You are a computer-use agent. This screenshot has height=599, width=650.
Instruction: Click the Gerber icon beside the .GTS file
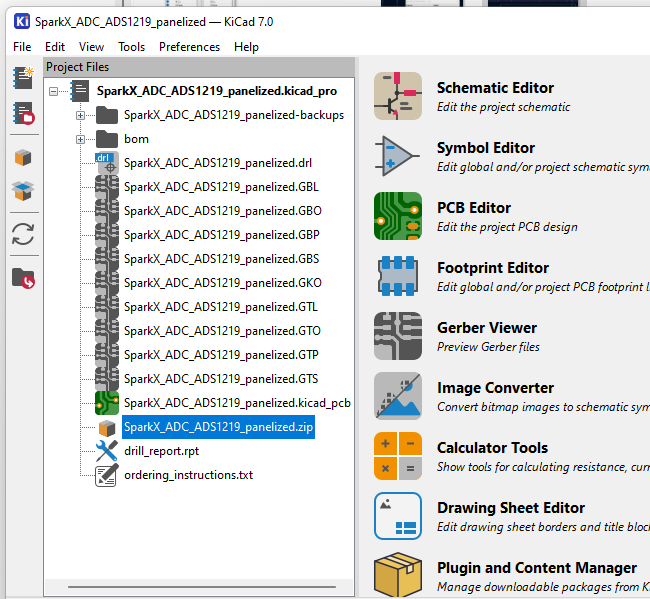(107, 379)
